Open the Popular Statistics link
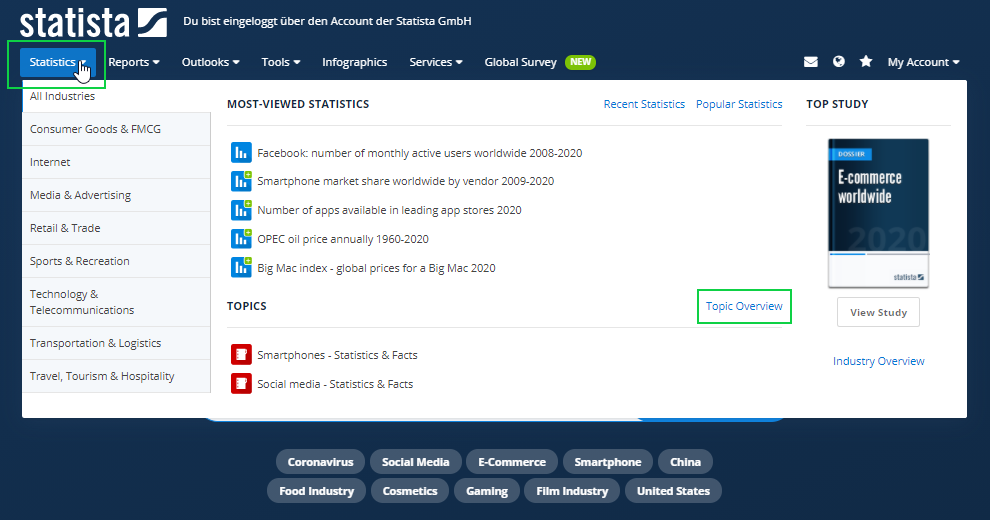This screenshot has width=990, height=520. click(x=739, y=104)
